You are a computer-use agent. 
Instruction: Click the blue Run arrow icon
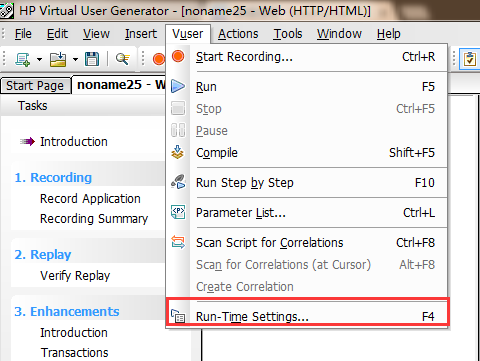tap(178, 86)
